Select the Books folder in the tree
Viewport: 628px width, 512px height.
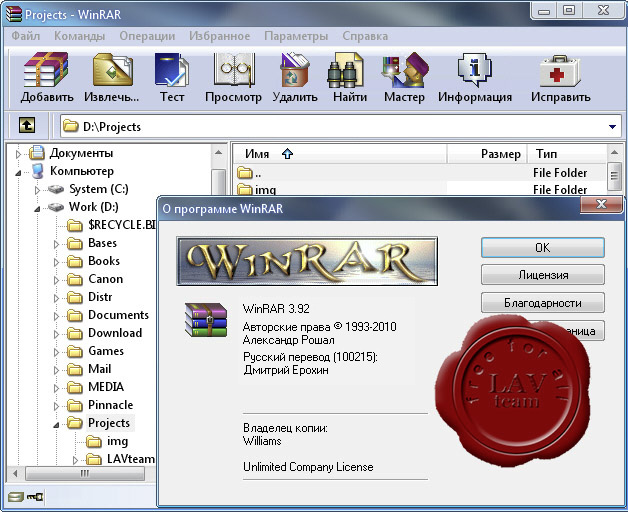click(x=104, y=261)
